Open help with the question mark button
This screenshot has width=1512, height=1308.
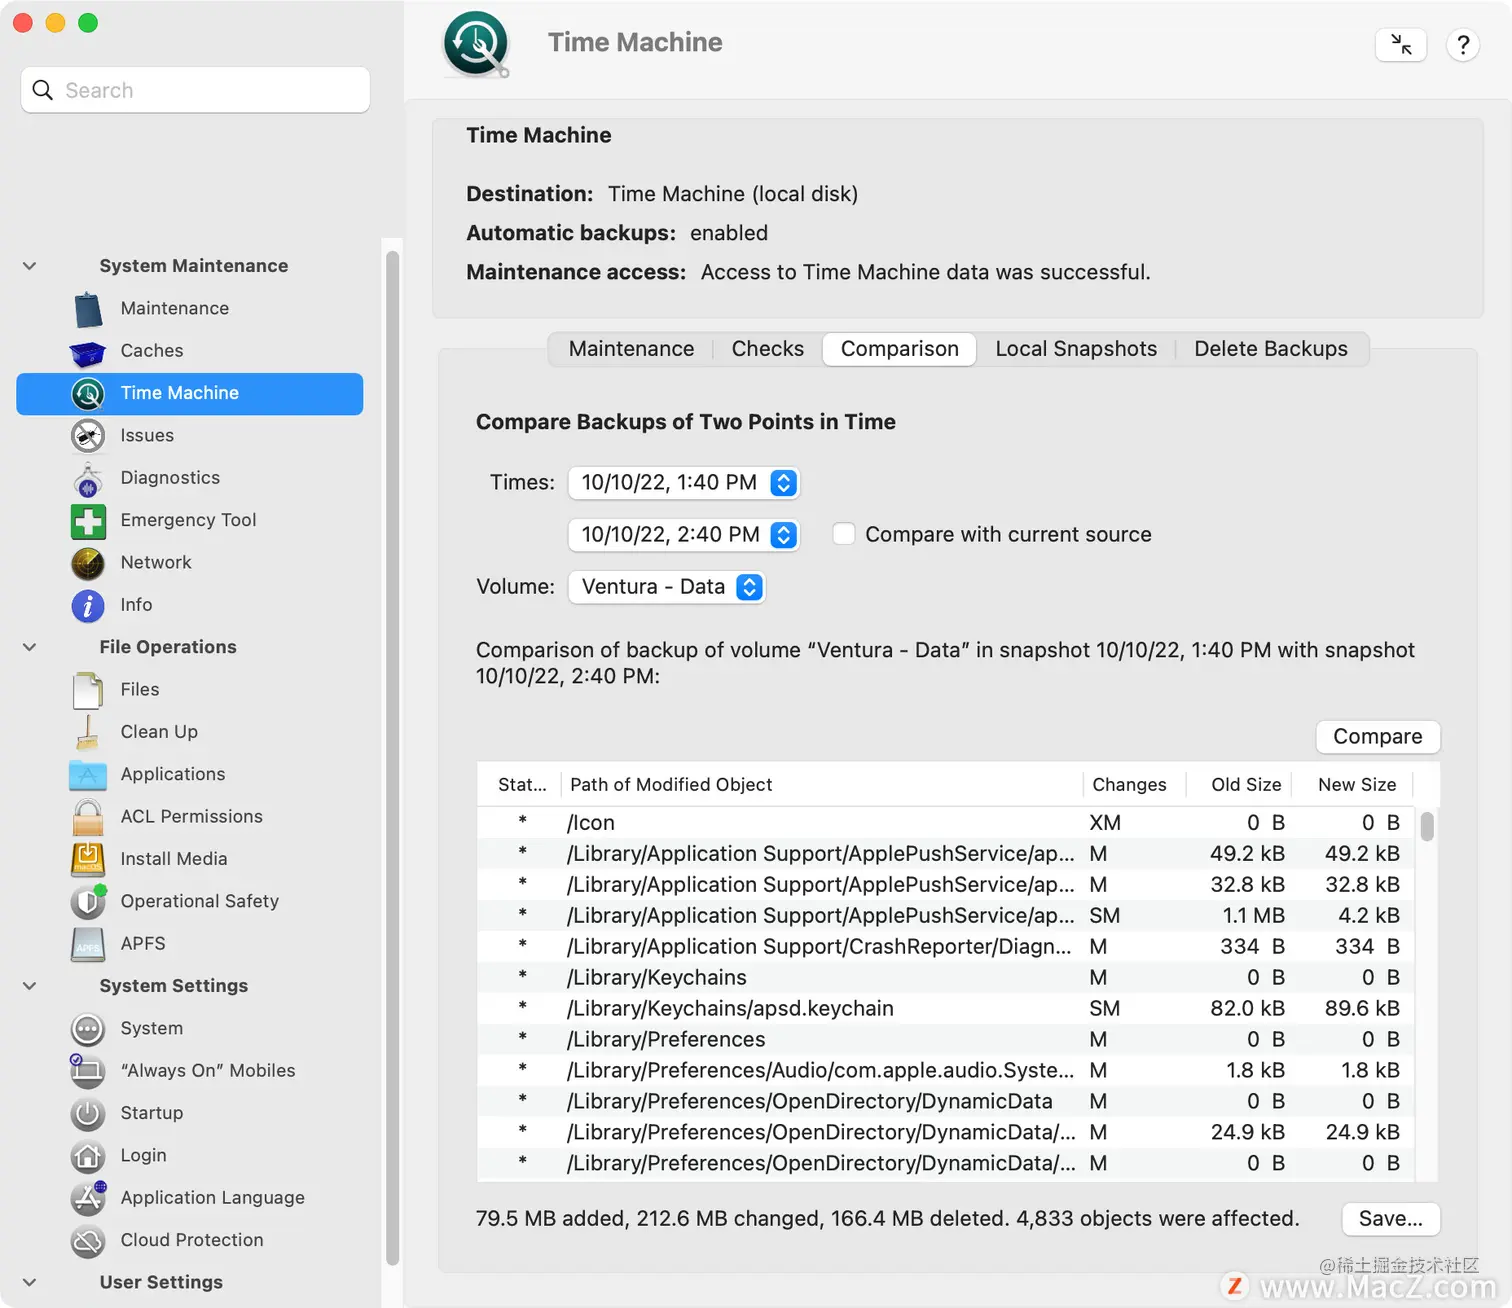1463,45
